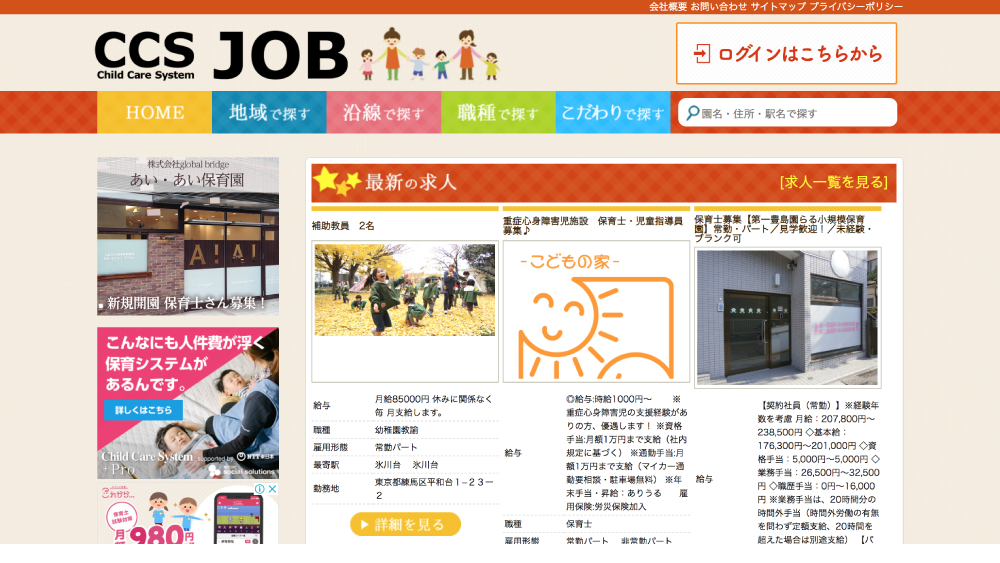Click the login arrow icon
The height and width of the screenshot is (563, 1000).
702,54
